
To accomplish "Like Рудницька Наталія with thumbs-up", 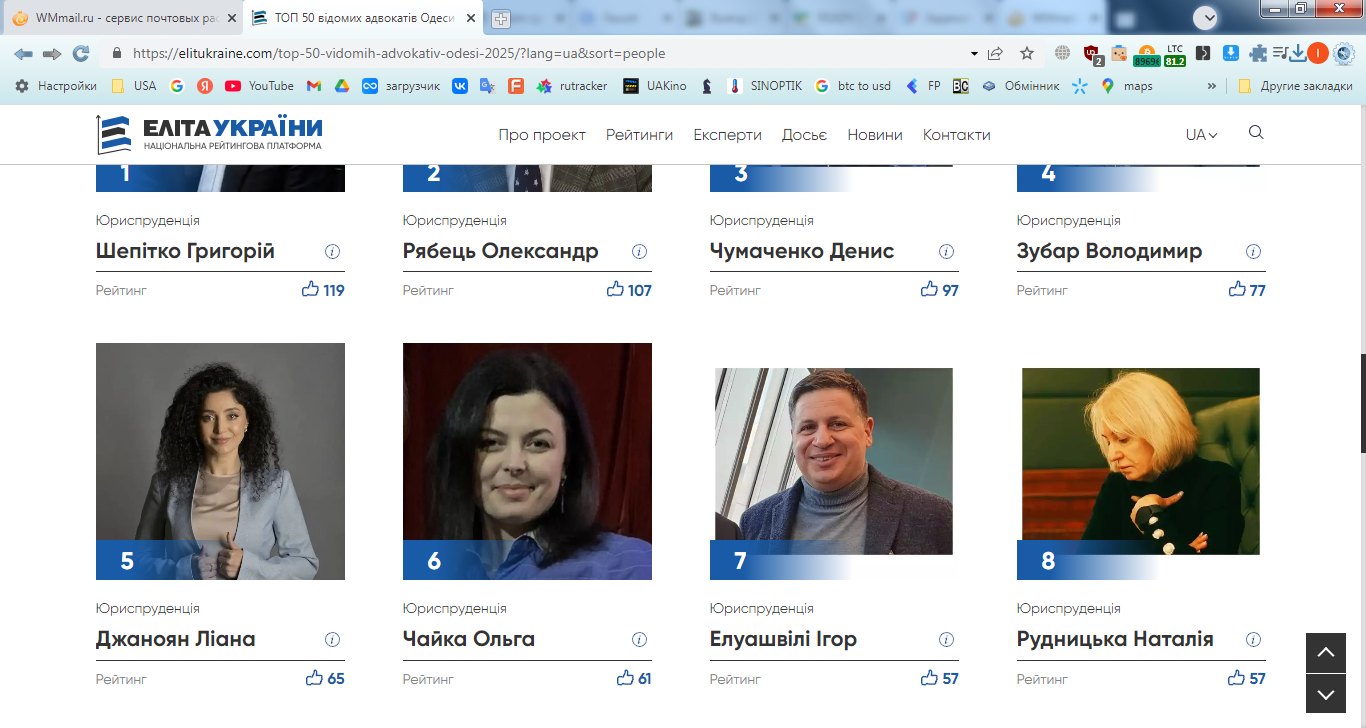I will pyautogui.click(x=1237, y=677).
